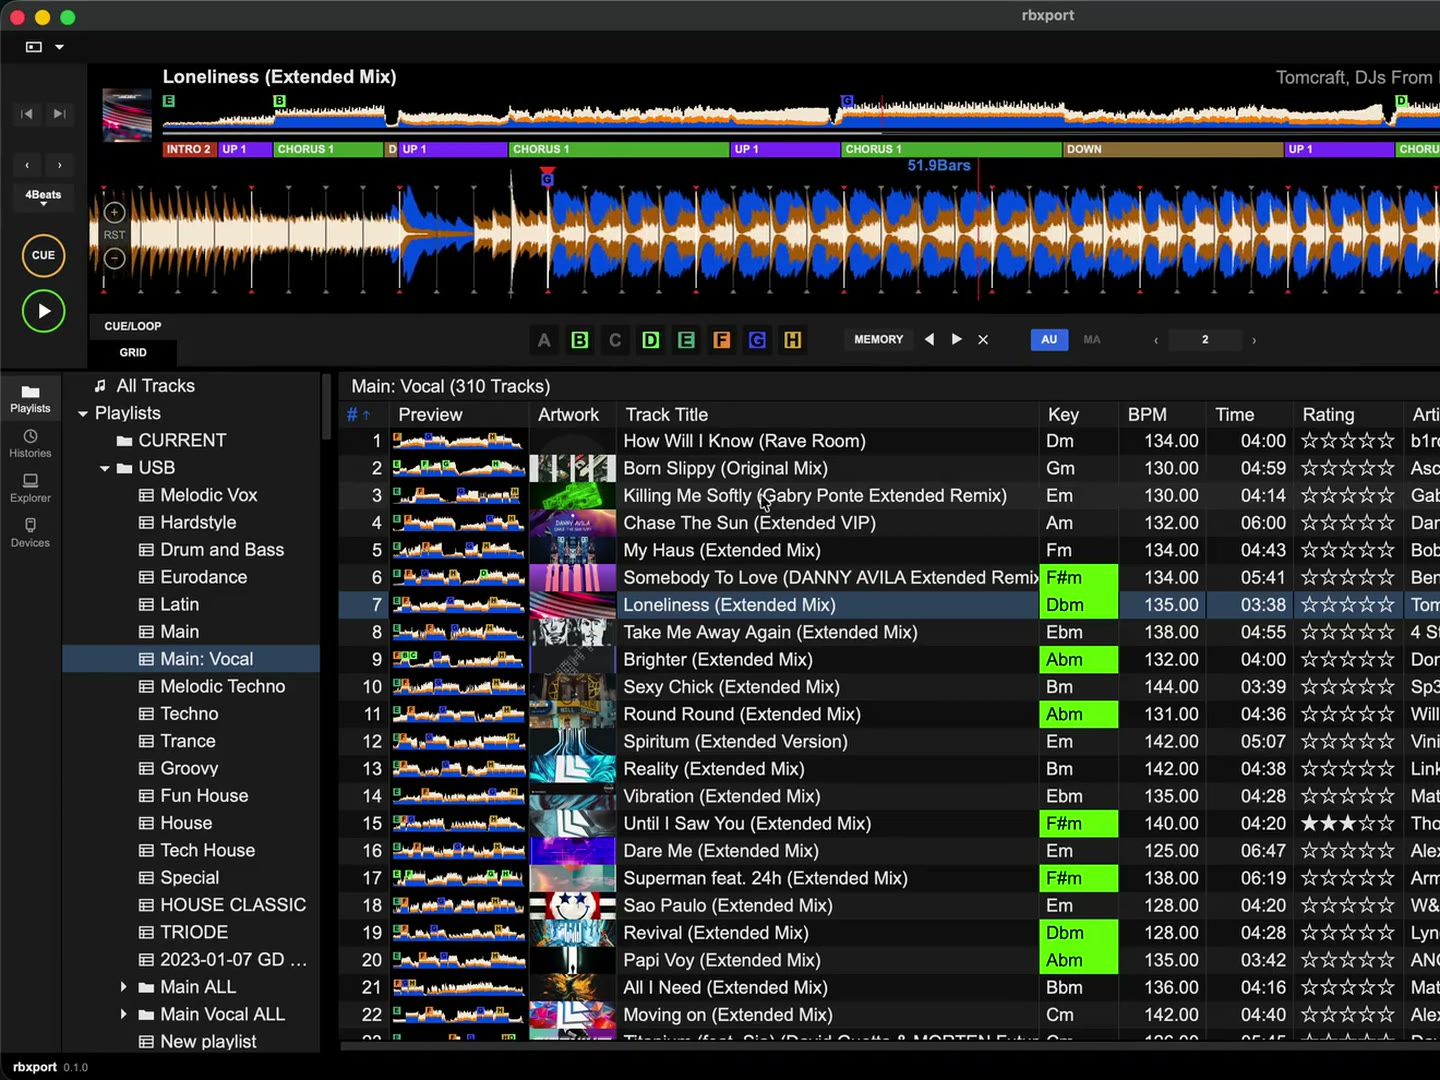
Task: Zoom out the waveform with minus icon
Action: point(114,258)
